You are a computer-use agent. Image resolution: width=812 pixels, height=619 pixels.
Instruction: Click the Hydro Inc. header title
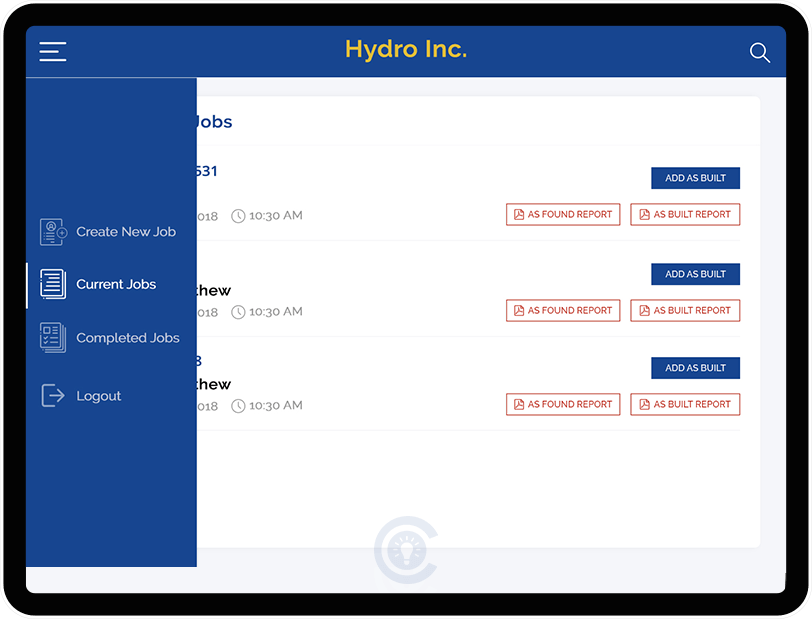click(x=406, y=49)
